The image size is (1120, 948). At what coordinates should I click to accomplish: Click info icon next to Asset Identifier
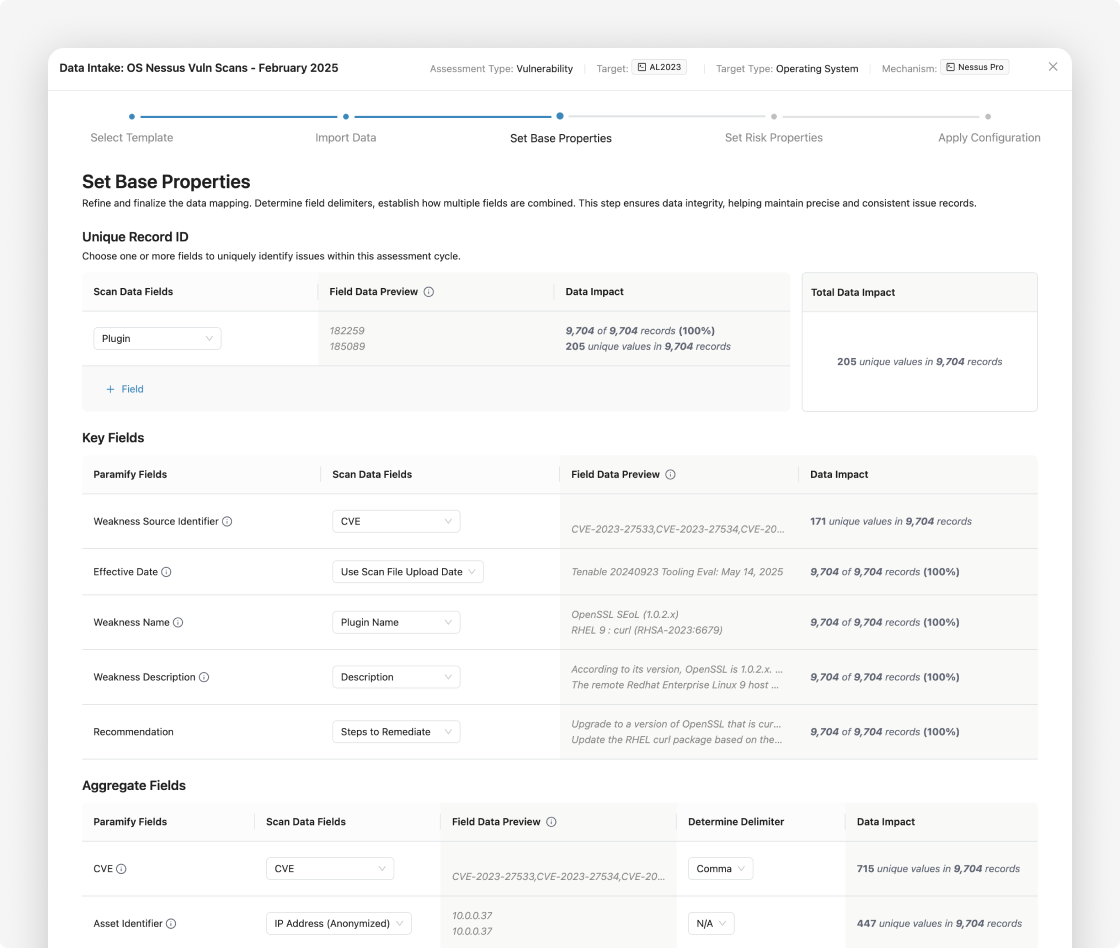(x=171, y=924)
